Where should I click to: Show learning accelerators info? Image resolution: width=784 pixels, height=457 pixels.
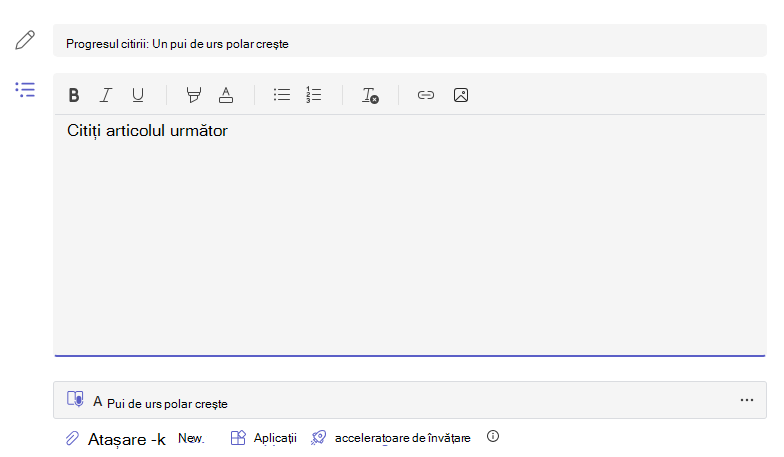click(x=493, y=436)
